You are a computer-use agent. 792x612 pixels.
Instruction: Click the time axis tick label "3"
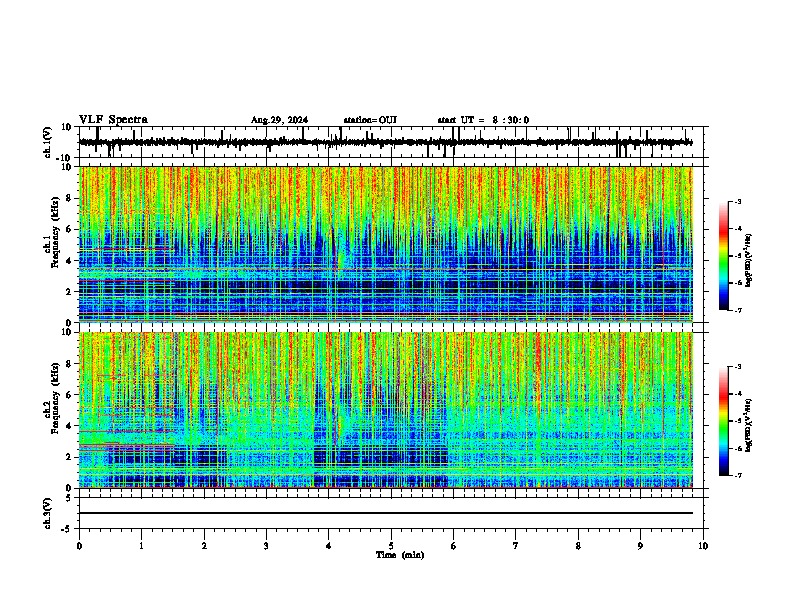266,546
